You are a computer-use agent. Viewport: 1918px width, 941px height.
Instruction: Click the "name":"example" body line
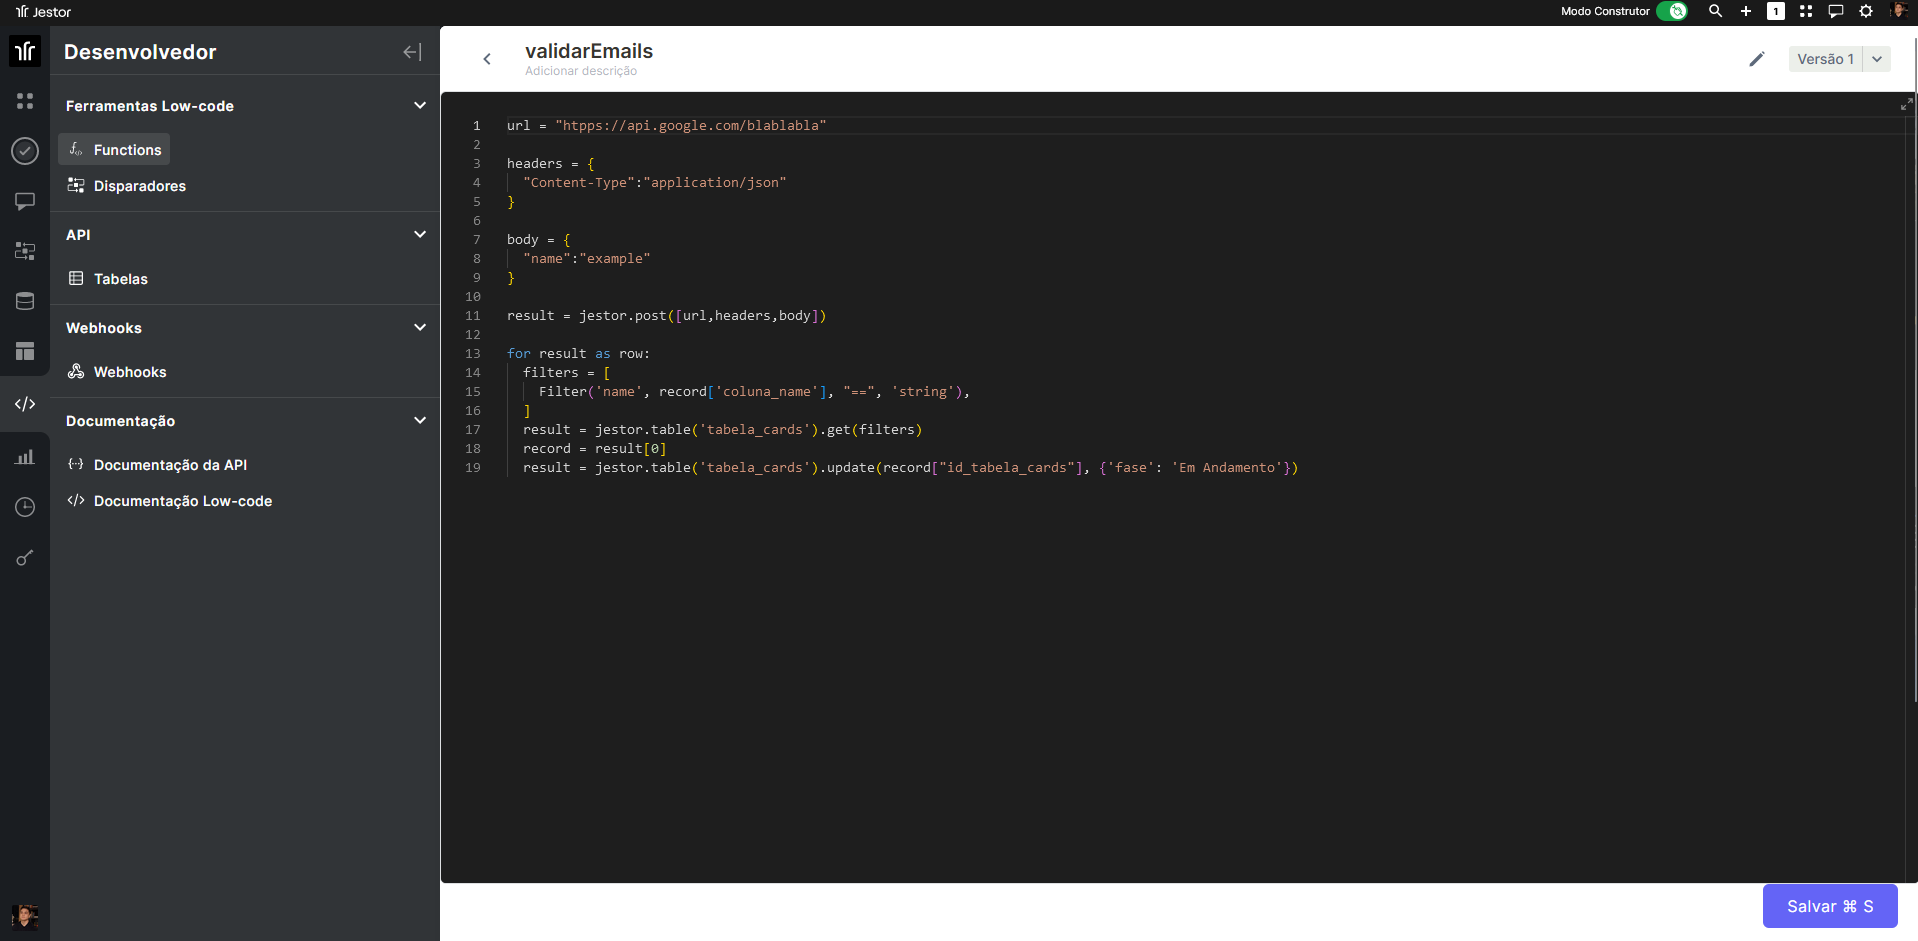pos(587,258)
